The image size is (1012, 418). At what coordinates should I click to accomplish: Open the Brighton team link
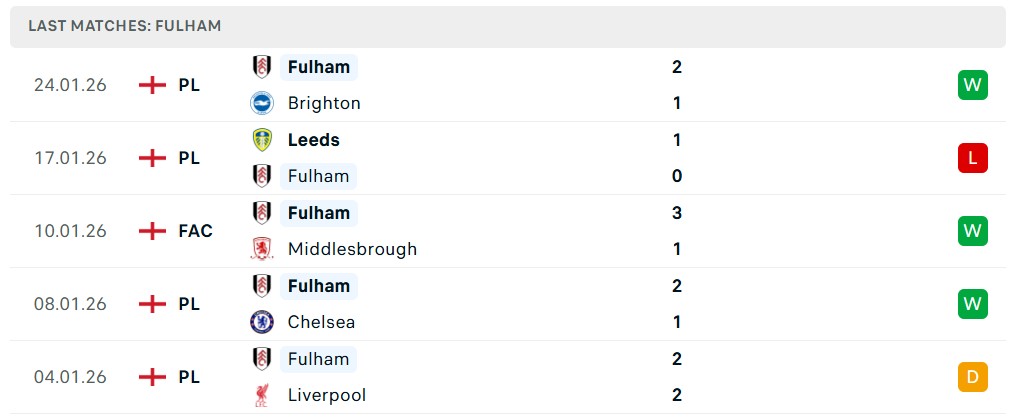324,103
